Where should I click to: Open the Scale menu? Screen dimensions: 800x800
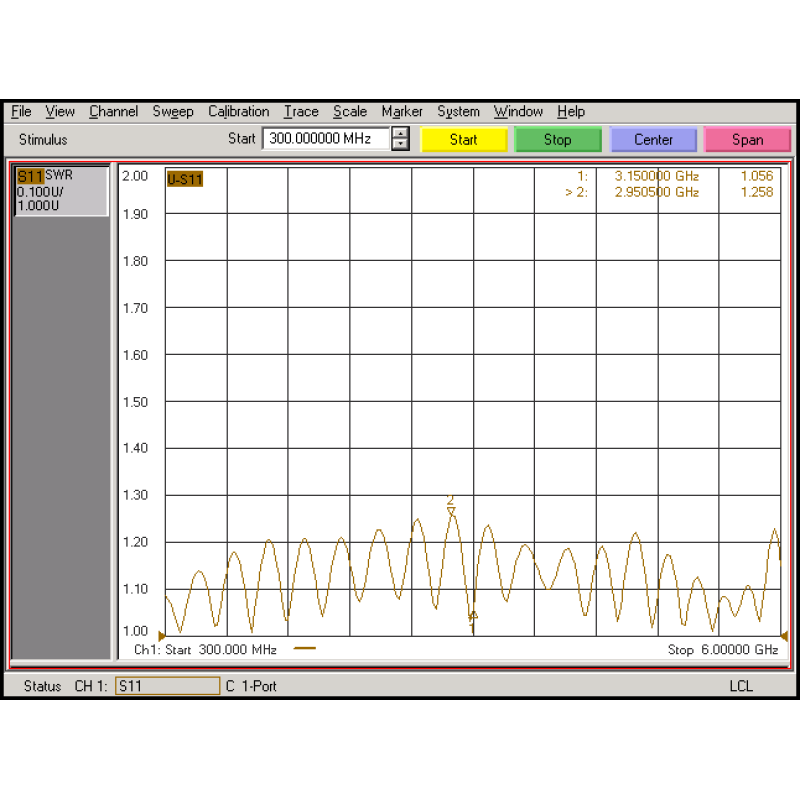click(350, 112)
